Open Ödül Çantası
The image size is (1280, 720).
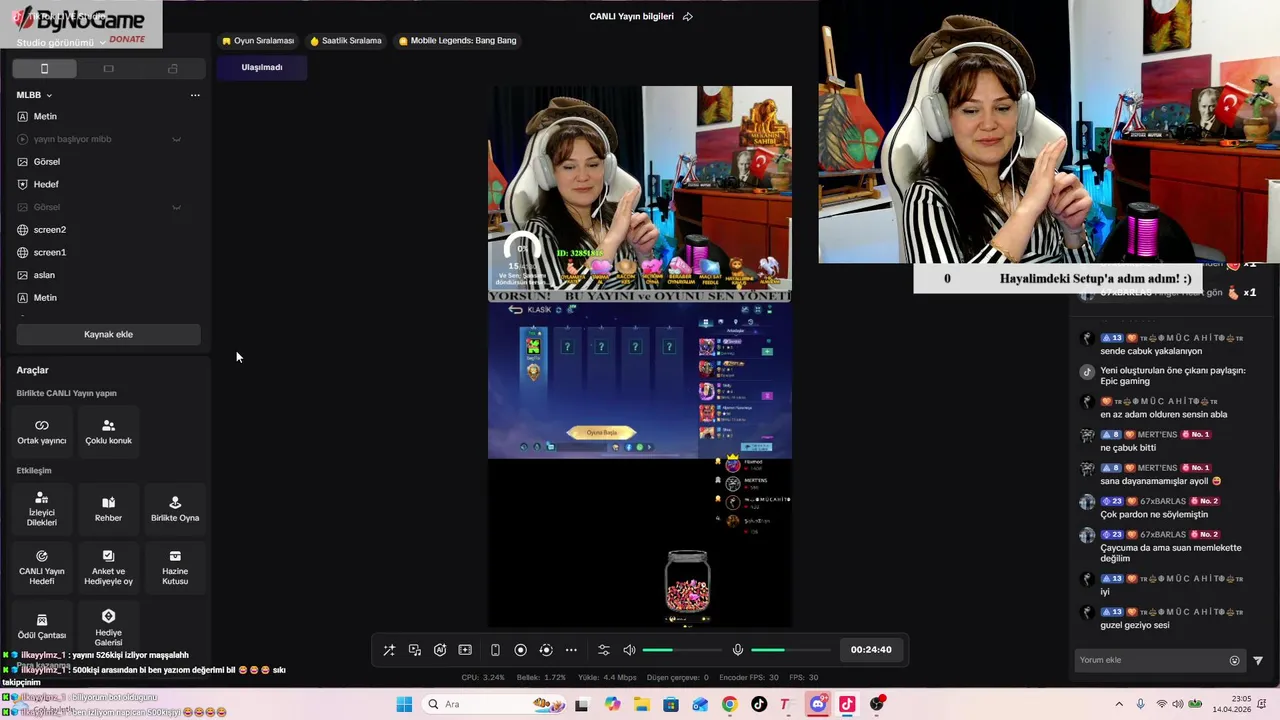[42, 625]
